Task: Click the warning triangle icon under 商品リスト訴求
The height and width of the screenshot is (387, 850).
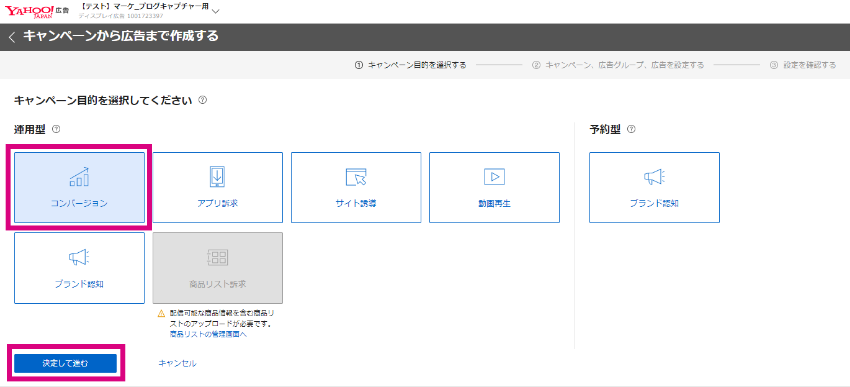Action: click(161, 314)
